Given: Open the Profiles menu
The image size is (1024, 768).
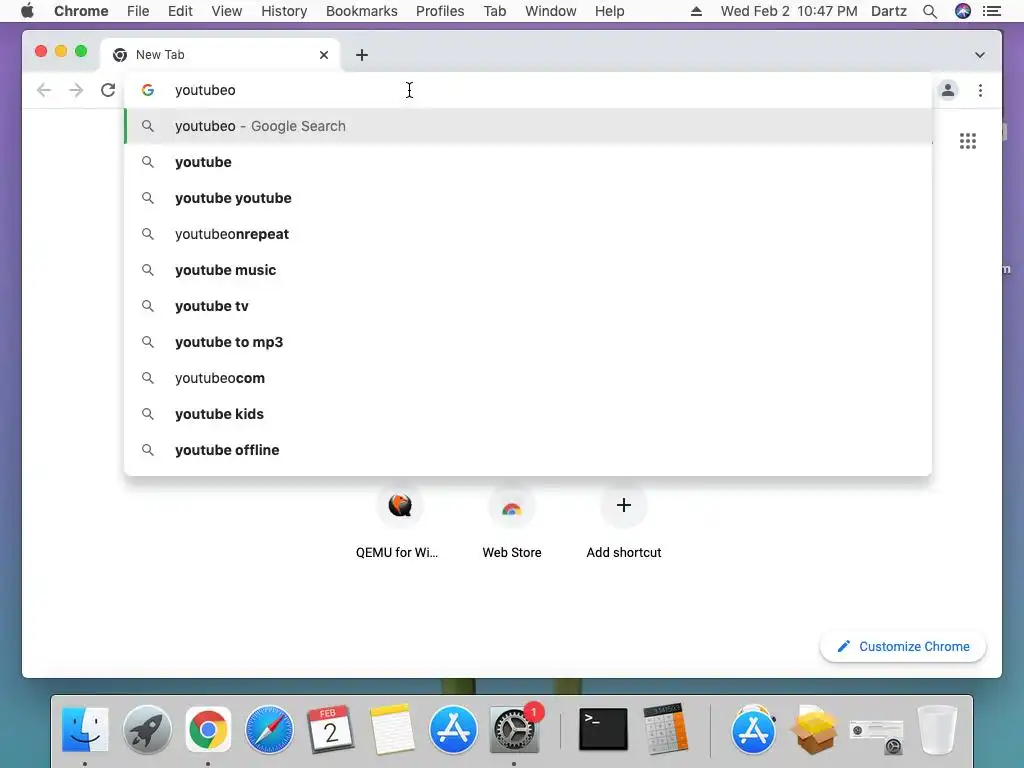Looking at the screenshot, I should click(440, 11).
